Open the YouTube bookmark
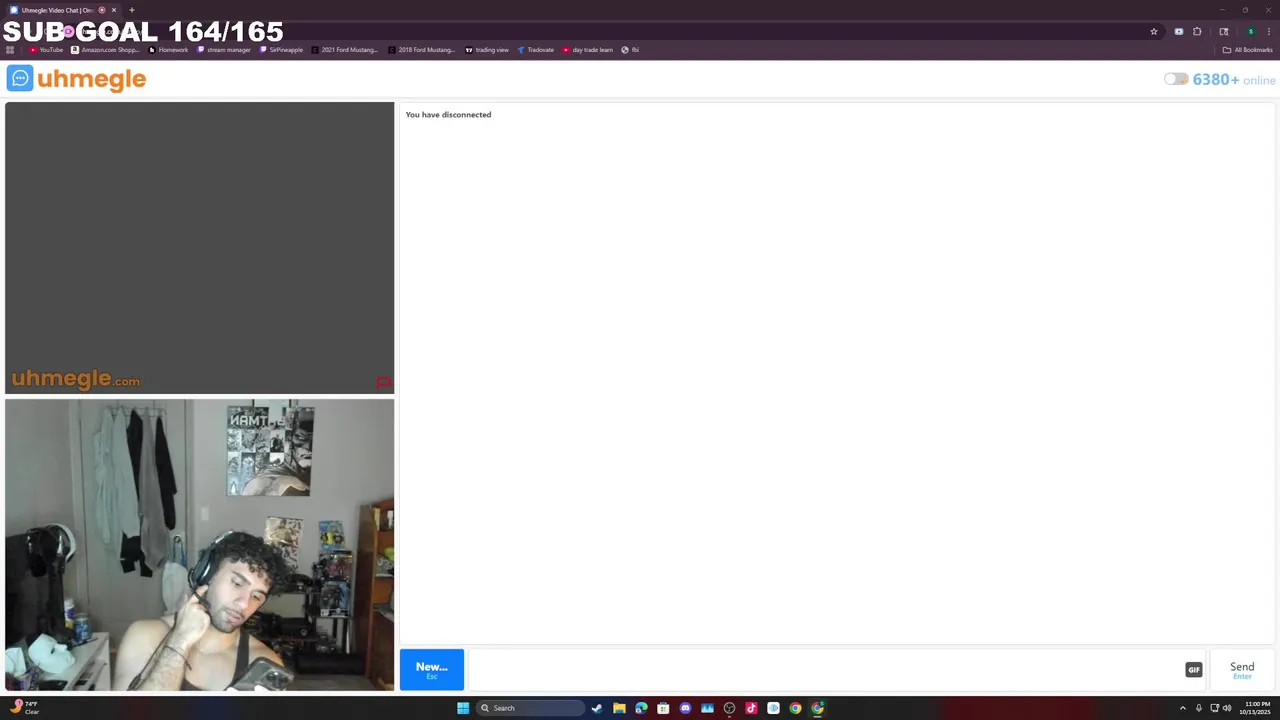 click(46, 50)
